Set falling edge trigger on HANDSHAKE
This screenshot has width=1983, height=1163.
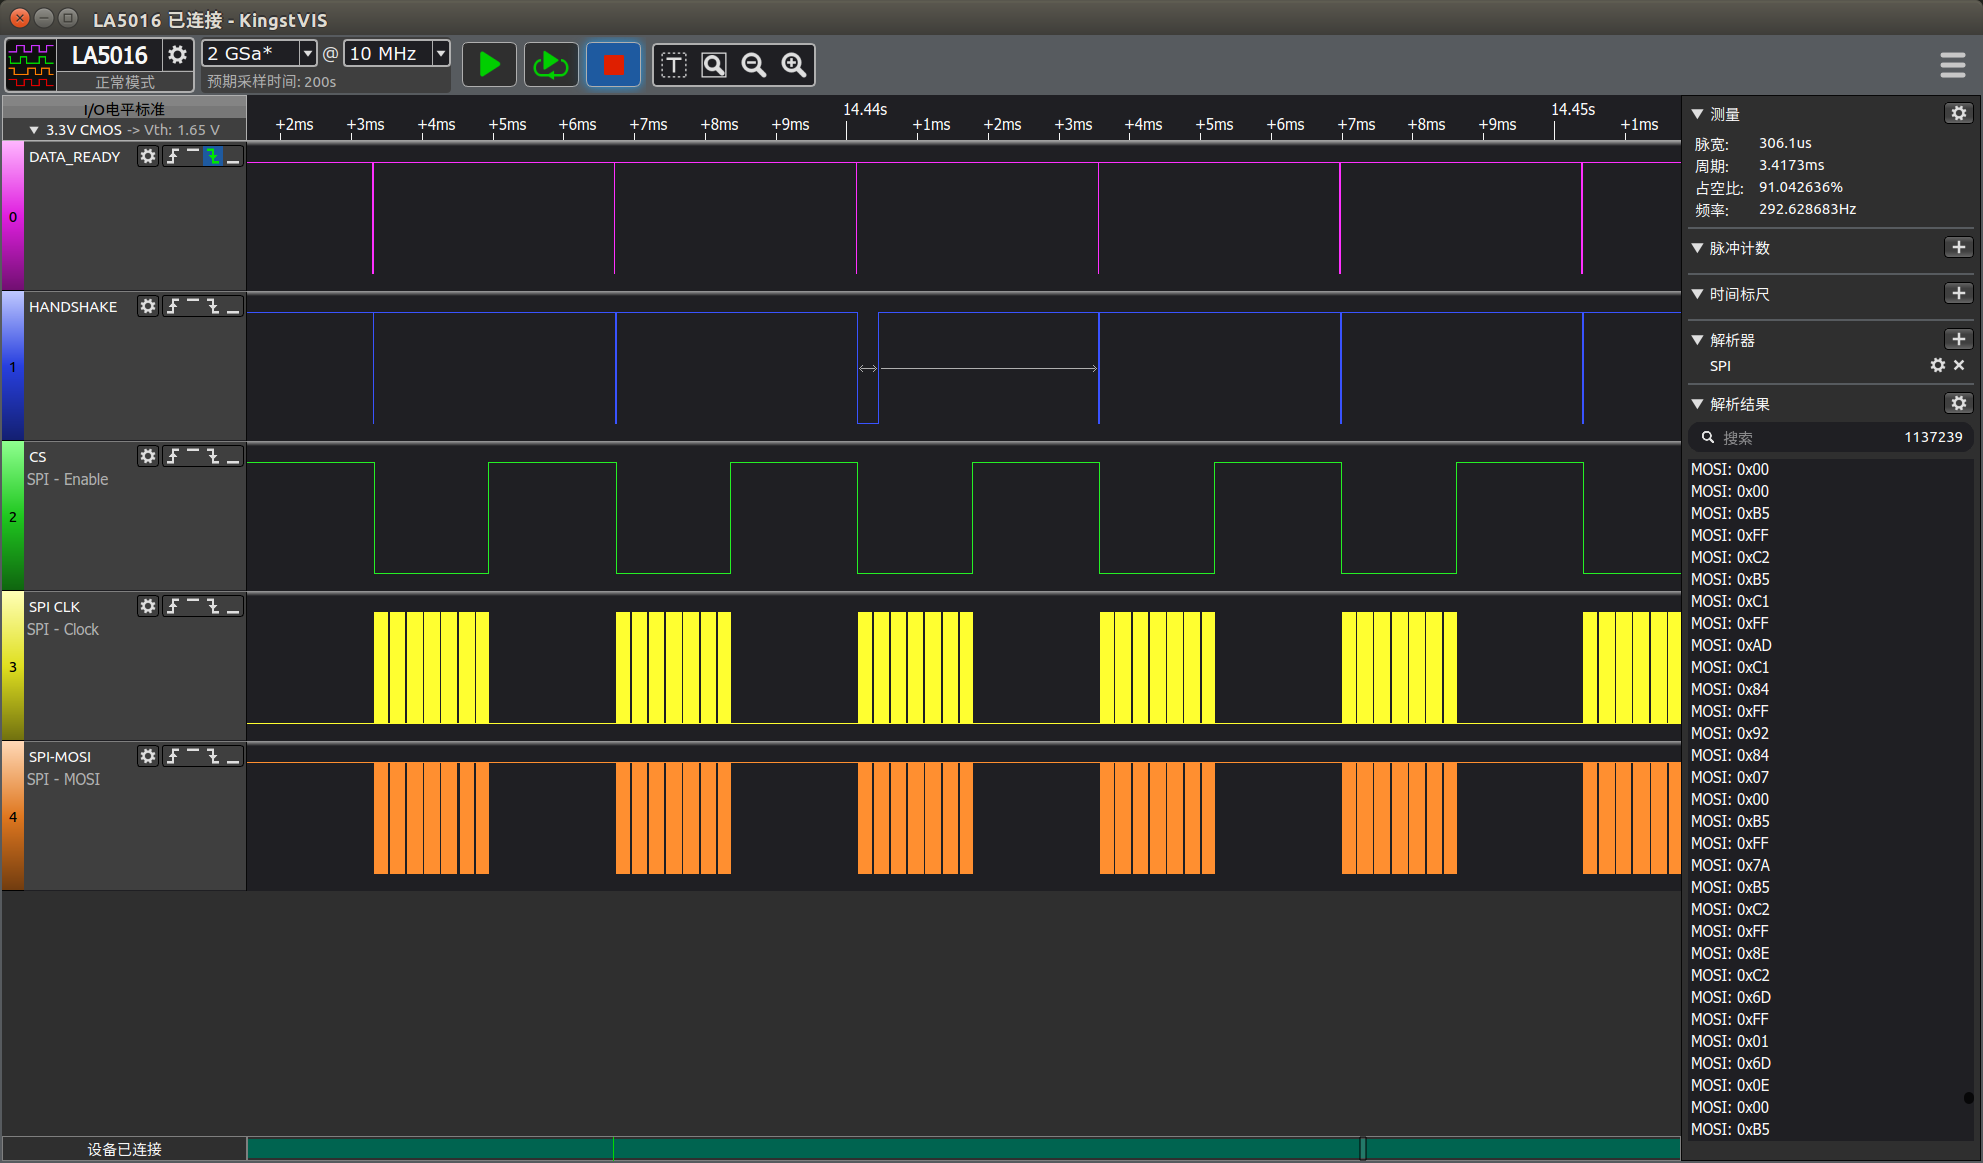pyautogui.click(x=213, y=306)
